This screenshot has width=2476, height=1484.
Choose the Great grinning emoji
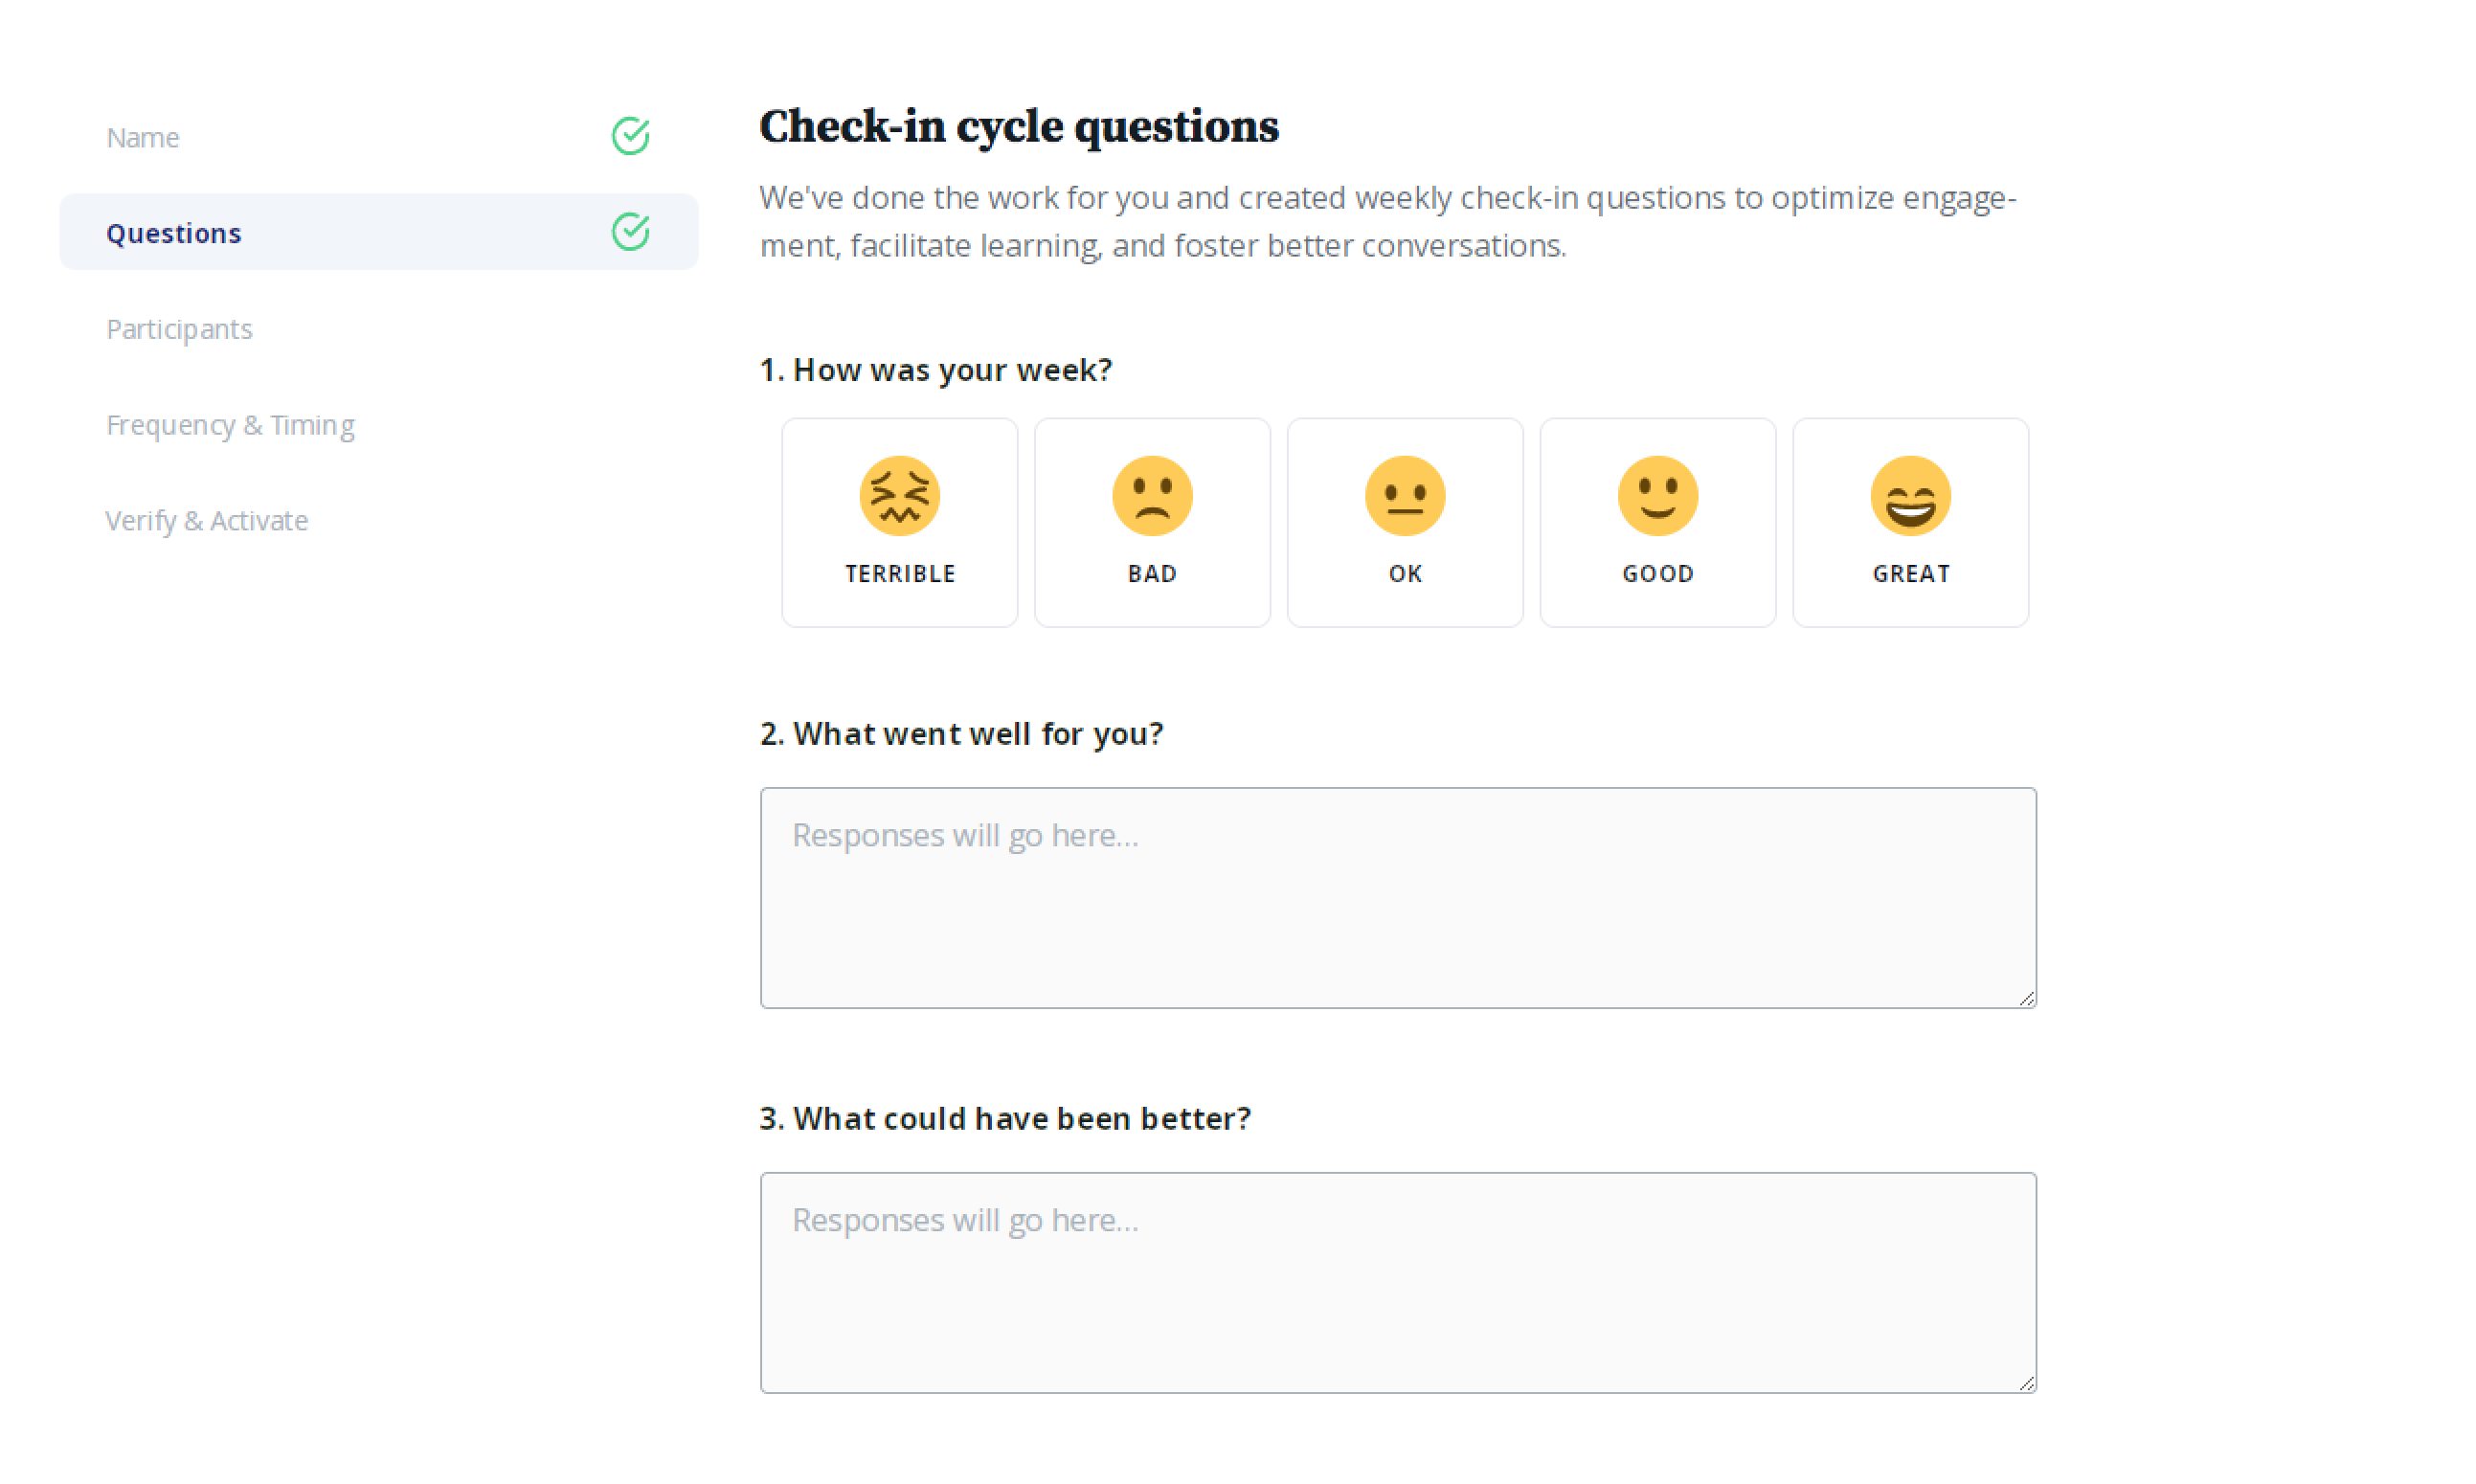click(x=1910, y=496)
